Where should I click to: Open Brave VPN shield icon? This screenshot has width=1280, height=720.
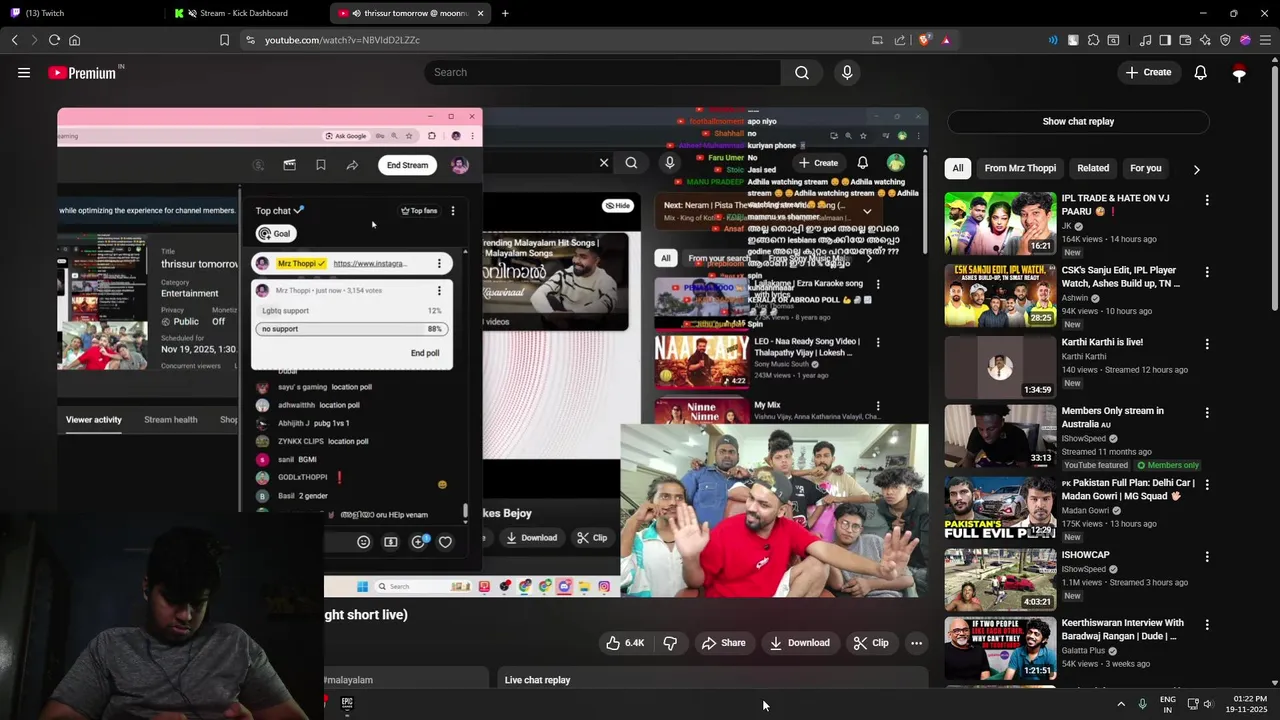click(x=1225, y=40)
